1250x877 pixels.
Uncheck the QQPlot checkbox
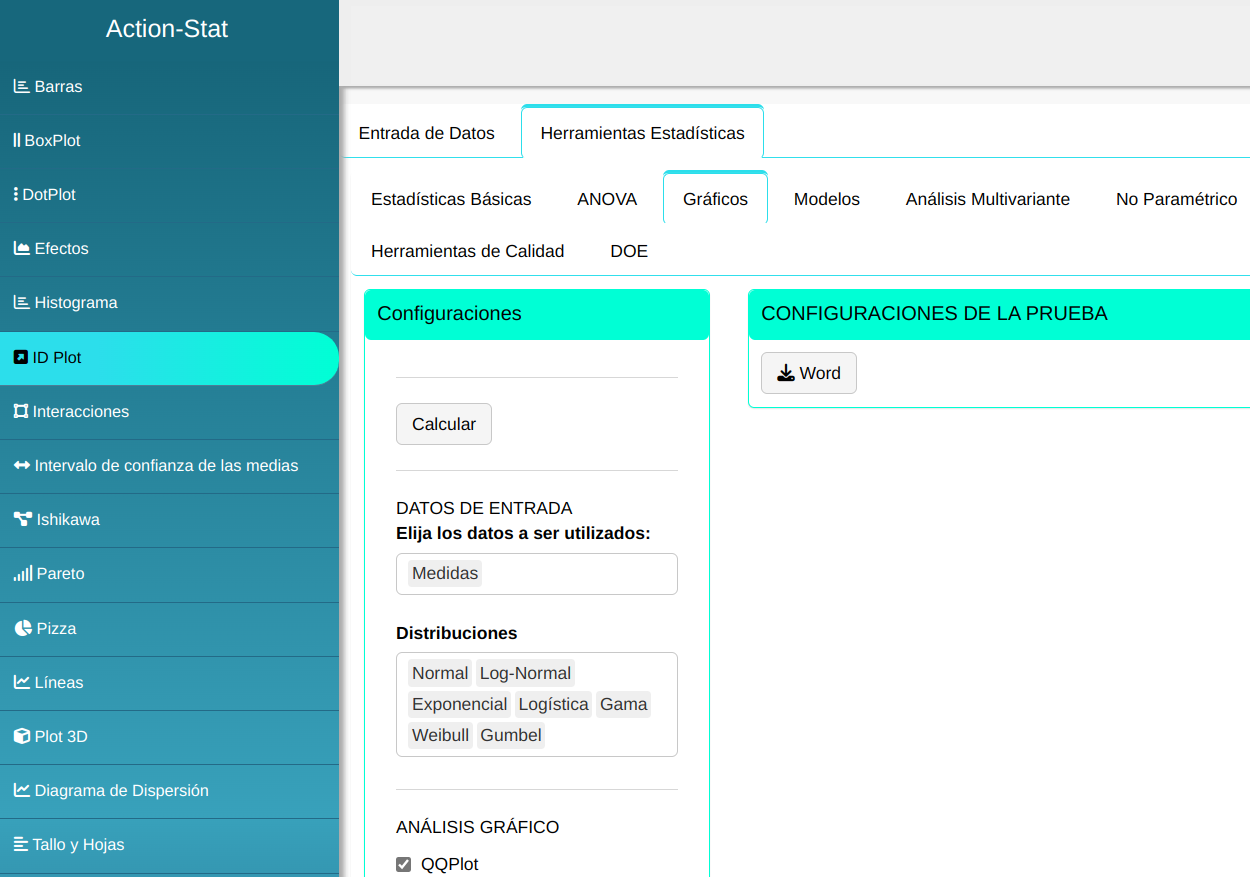404,865
